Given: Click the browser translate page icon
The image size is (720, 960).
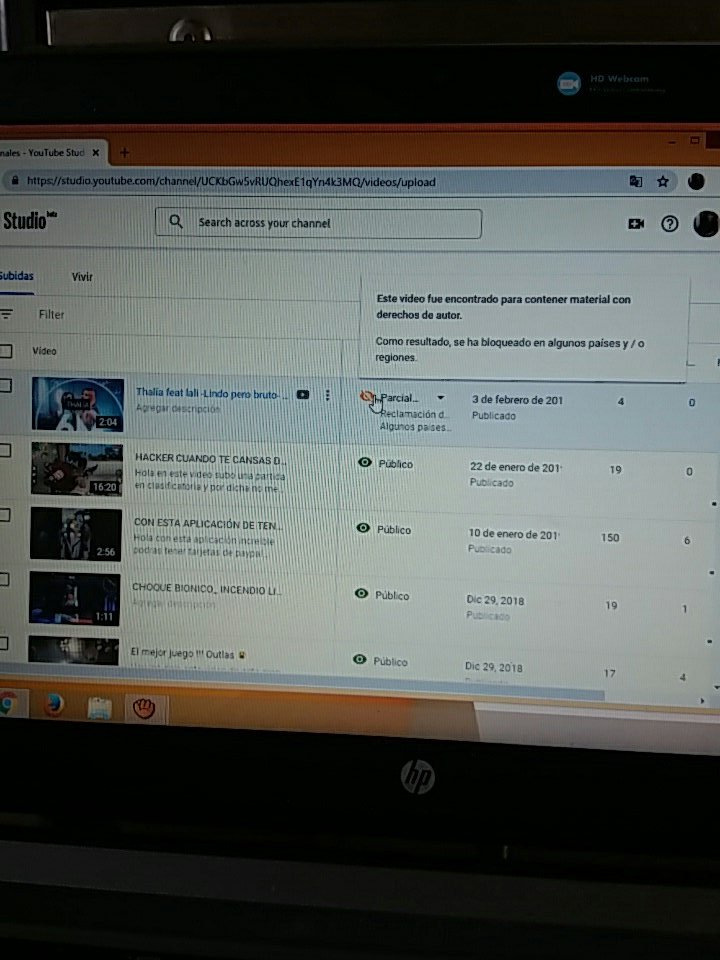Looking at the screenshot, I should pos(636,181).
